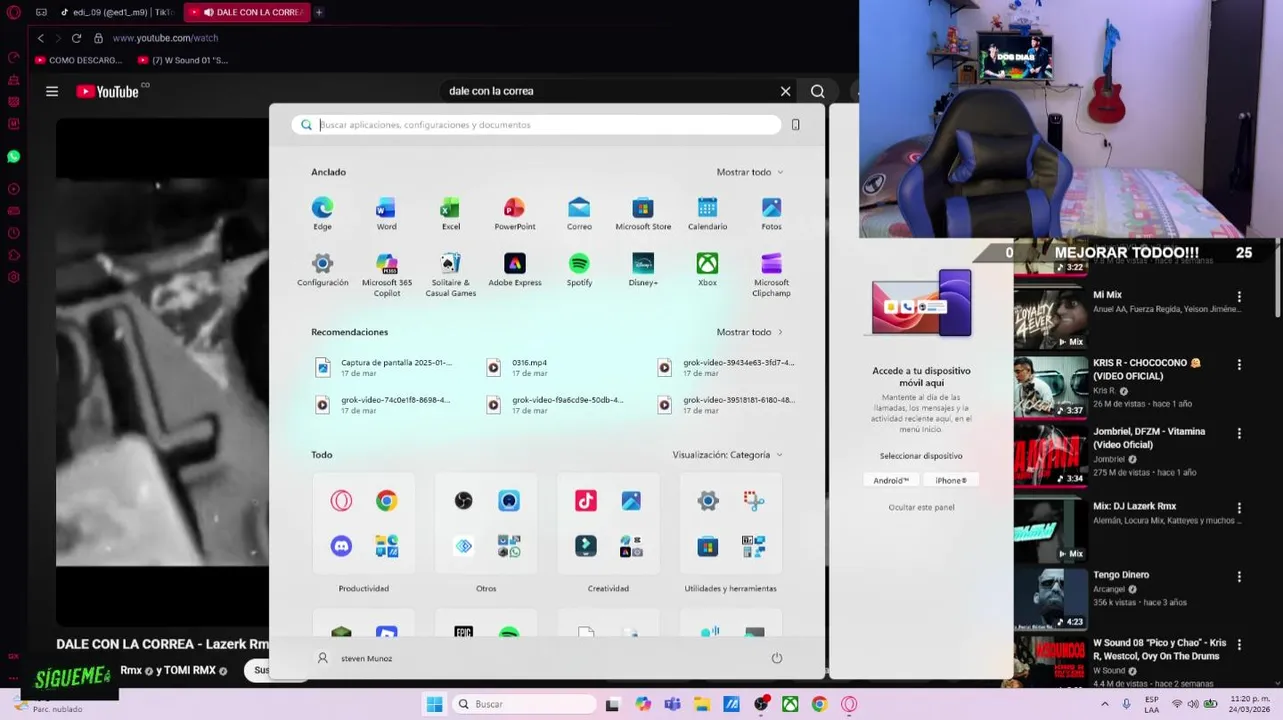
Task: Open Opera GX main menu logo
Action: (13, 12)
